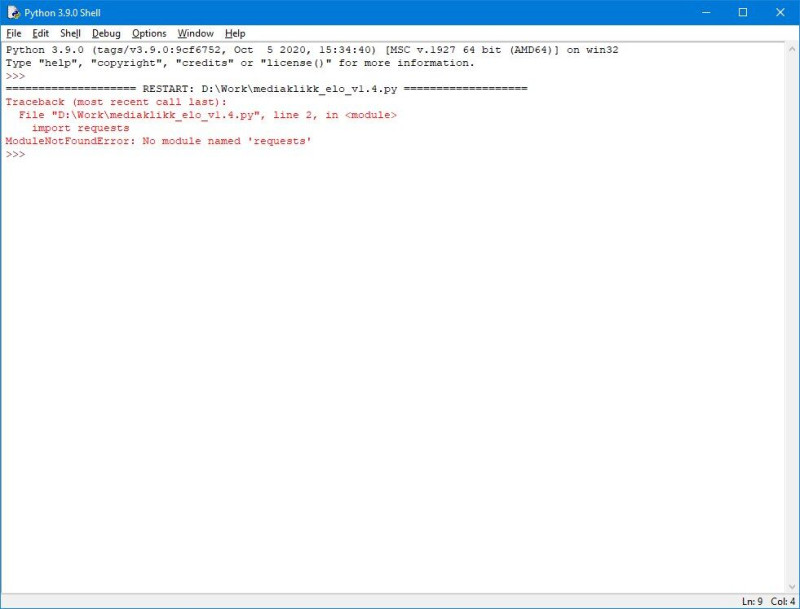Image resolution: width=800 pixels, height=609 pixels.
Task: Click the 'Python 3.9.0 Shell' window title
Action: [62, 13]
